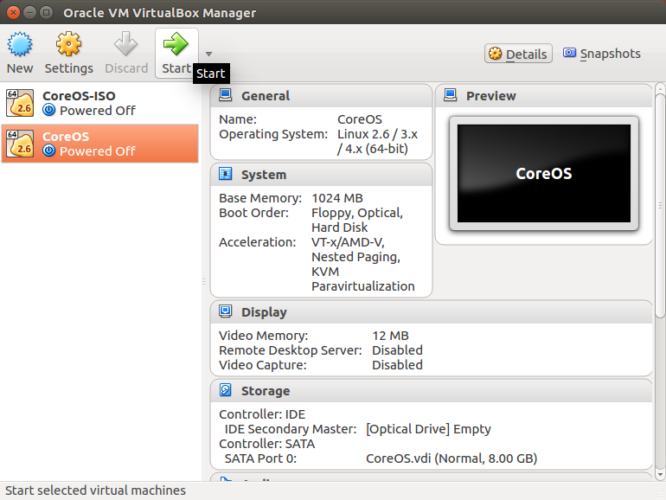Click the New virtual machine icon
Image resolution: width=666 pixels, height=500 pixels.
[x=19, y=52]
